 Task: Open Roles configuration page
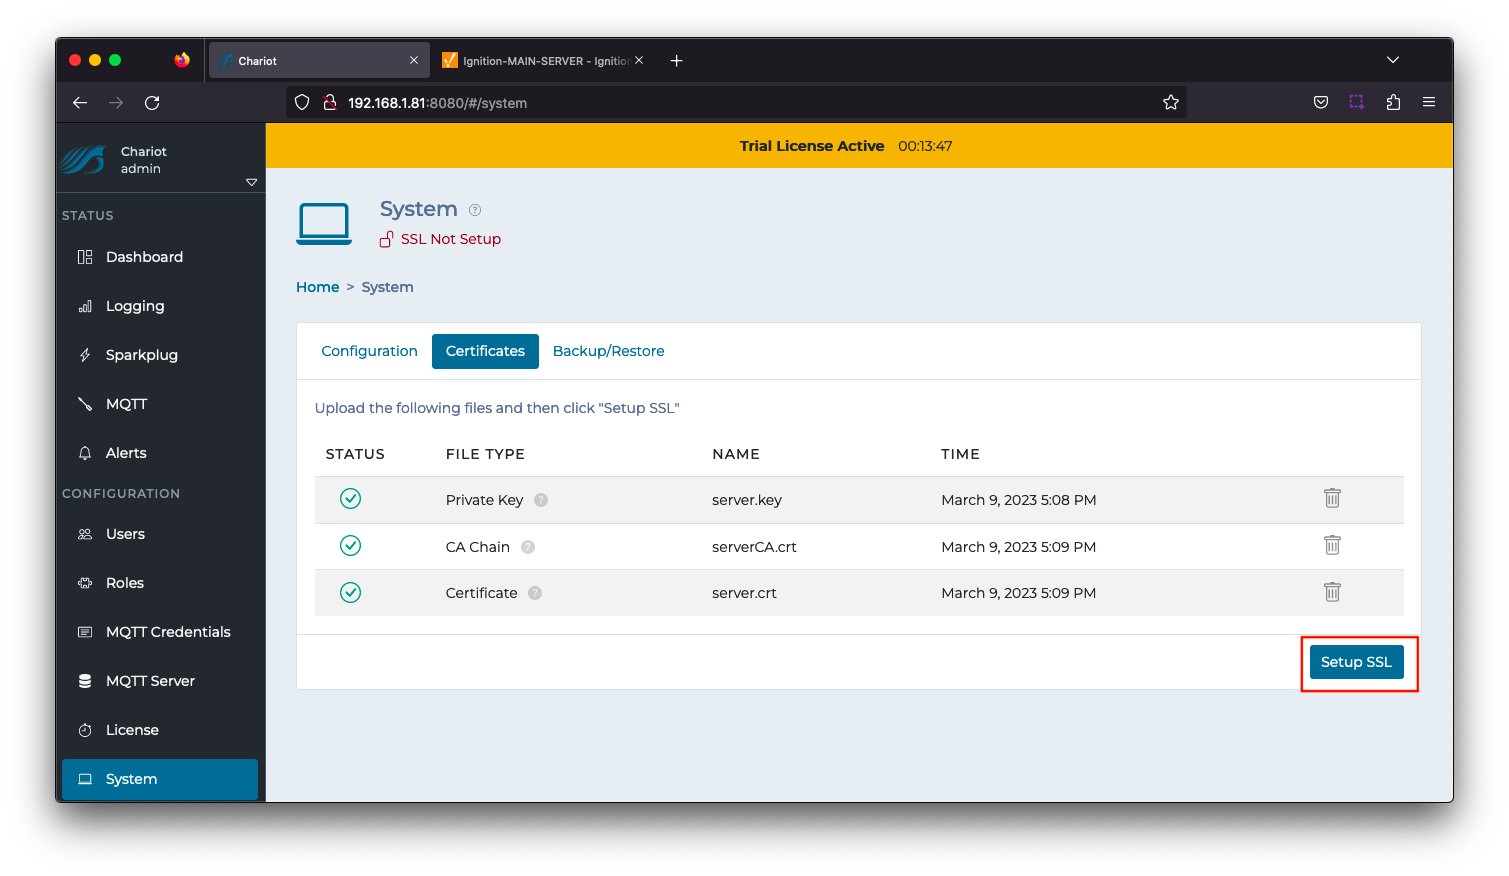coord(160,583)
